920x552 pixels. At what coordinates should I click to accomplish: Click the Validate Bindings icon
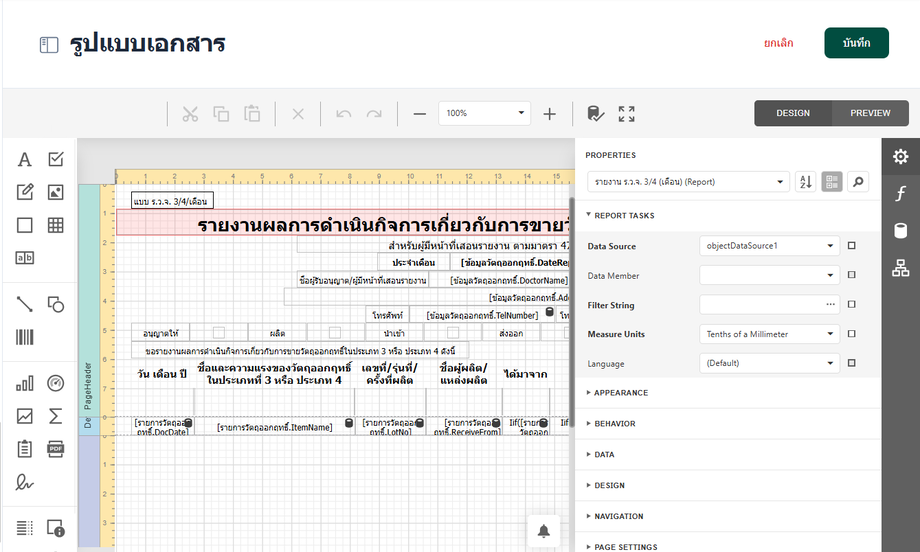click(x=596, y=114)
